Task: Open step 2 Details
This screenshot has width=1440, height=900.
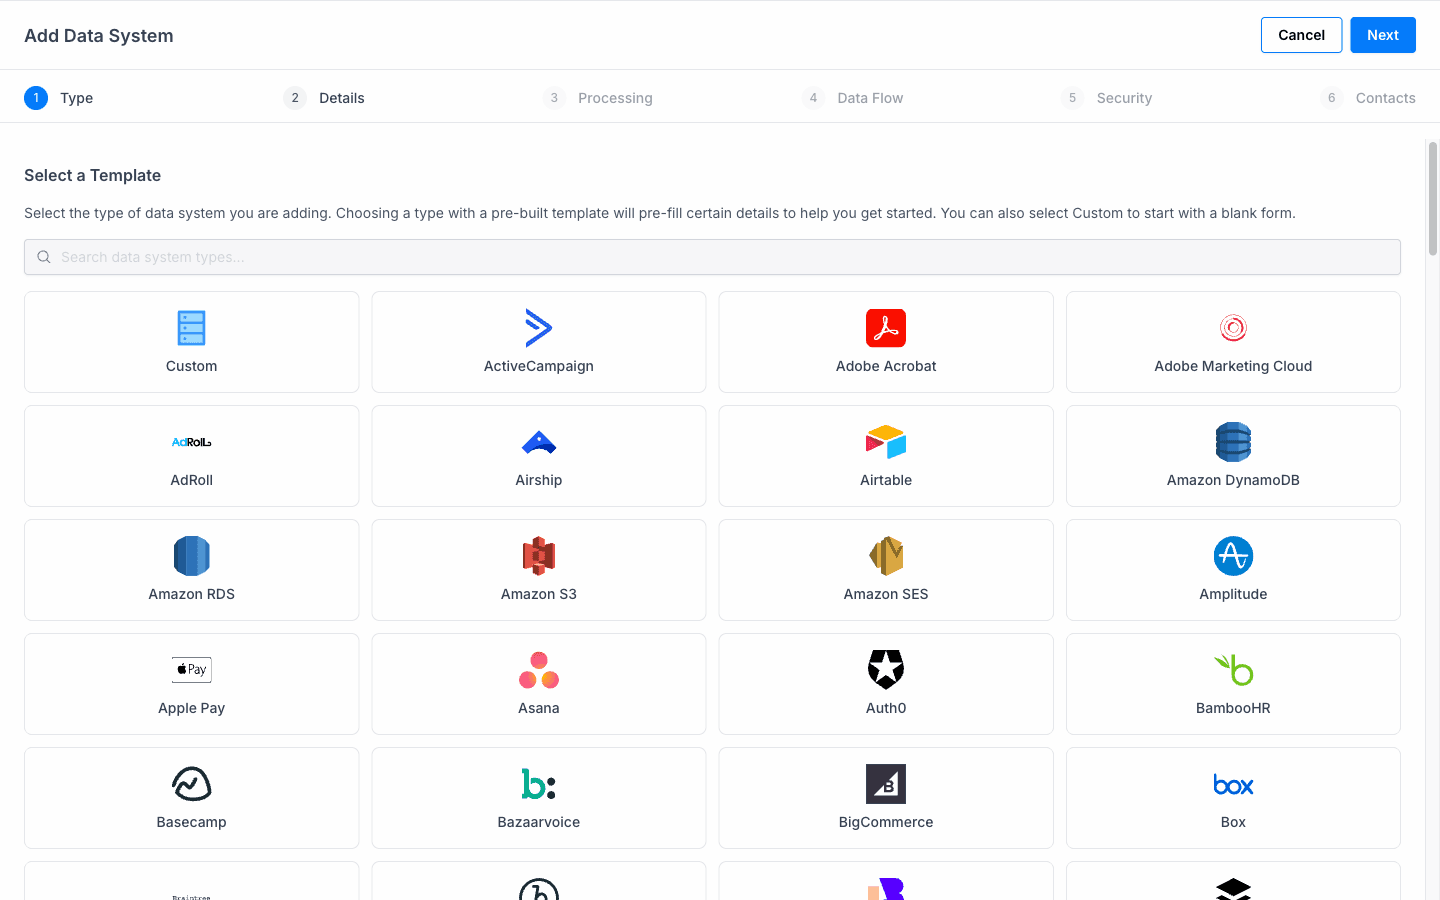Action: point(324,98)
